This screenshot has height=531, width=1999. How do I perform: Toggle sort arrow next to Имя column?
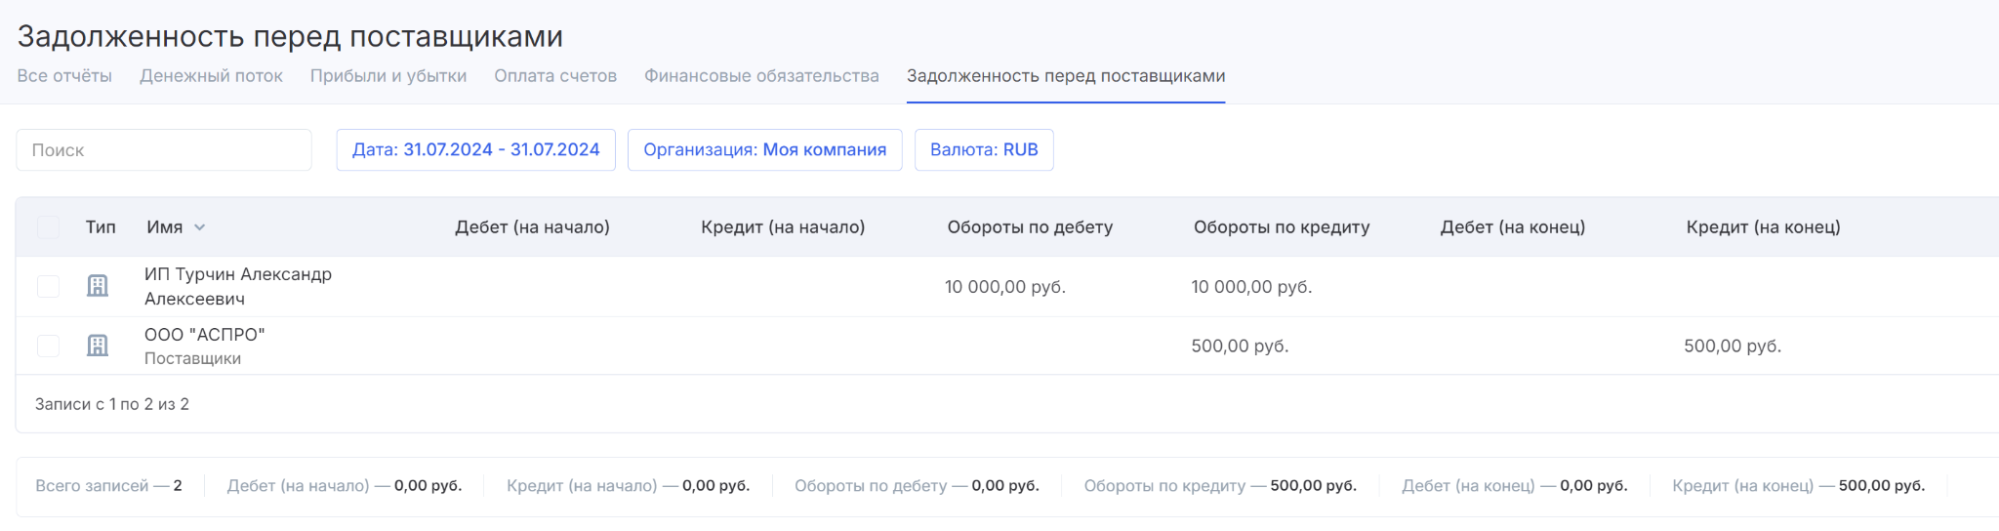pyautogui.click(x=200, y=228)
